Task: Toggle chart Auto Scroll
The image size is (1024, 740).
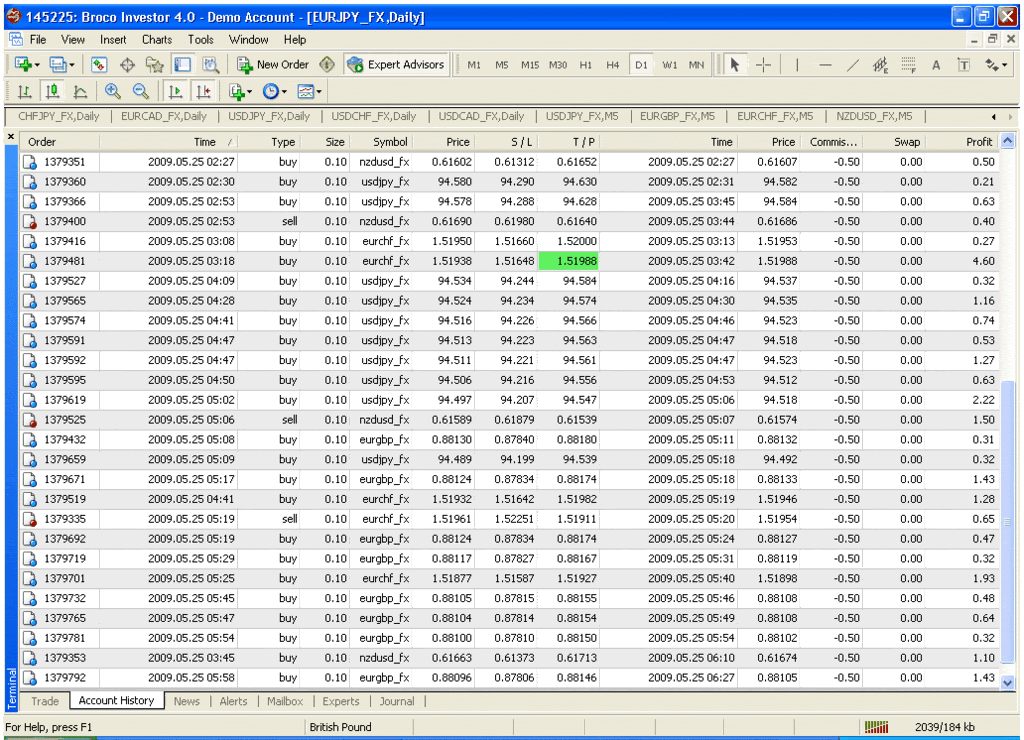Action: coord(175,91)
